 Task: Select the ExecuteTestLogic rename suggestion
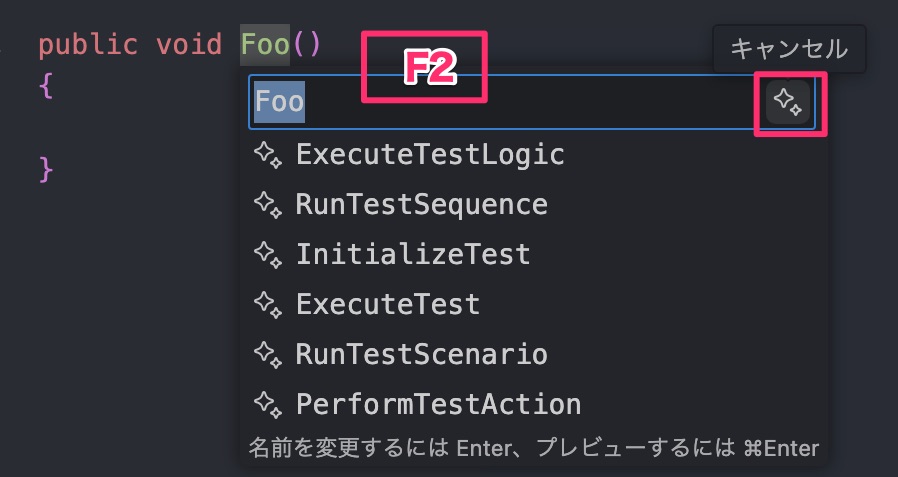(x=533, y=155)
